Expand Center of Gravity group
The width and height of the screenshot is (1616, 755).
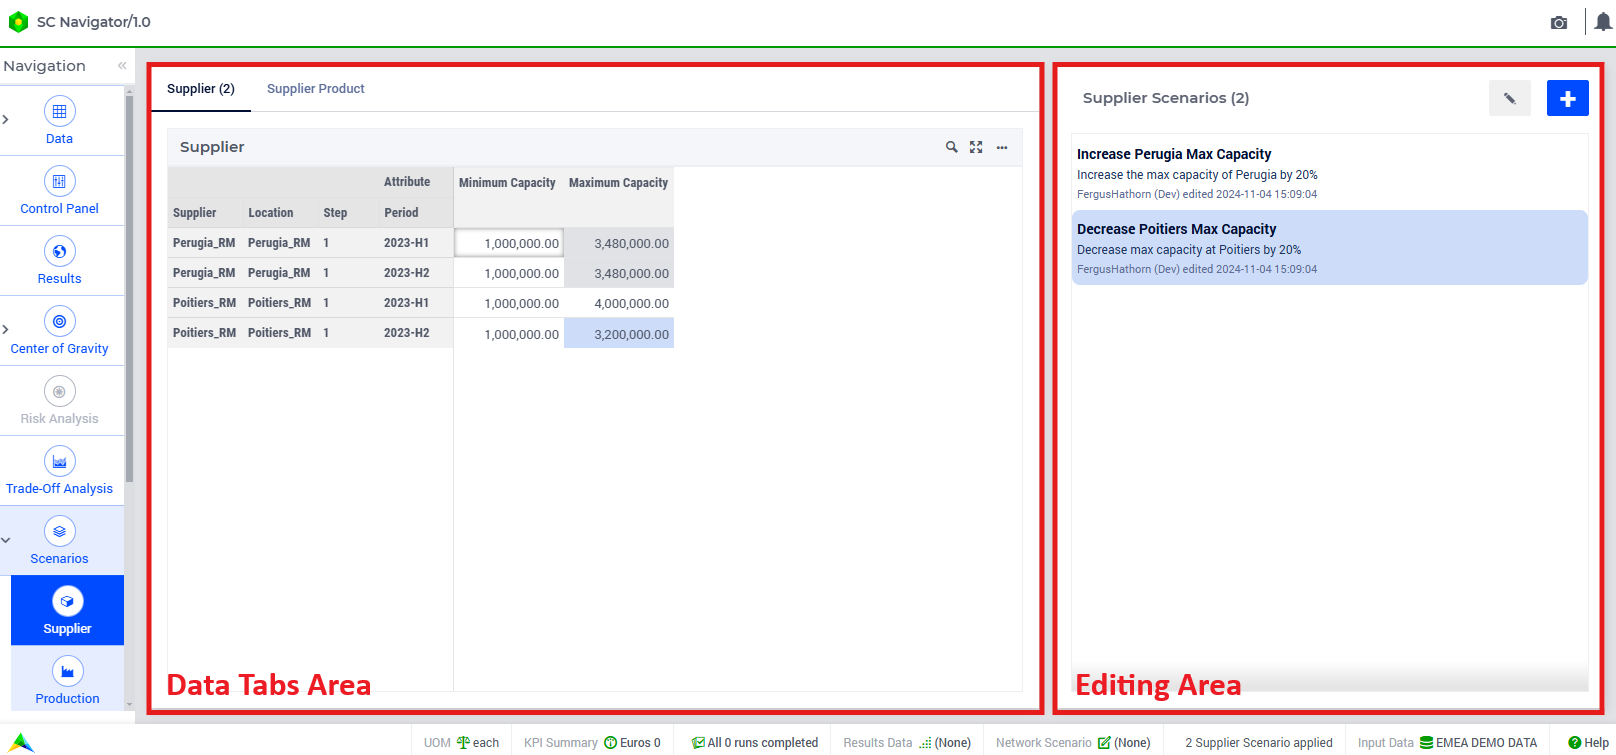[x=6, y=330]
